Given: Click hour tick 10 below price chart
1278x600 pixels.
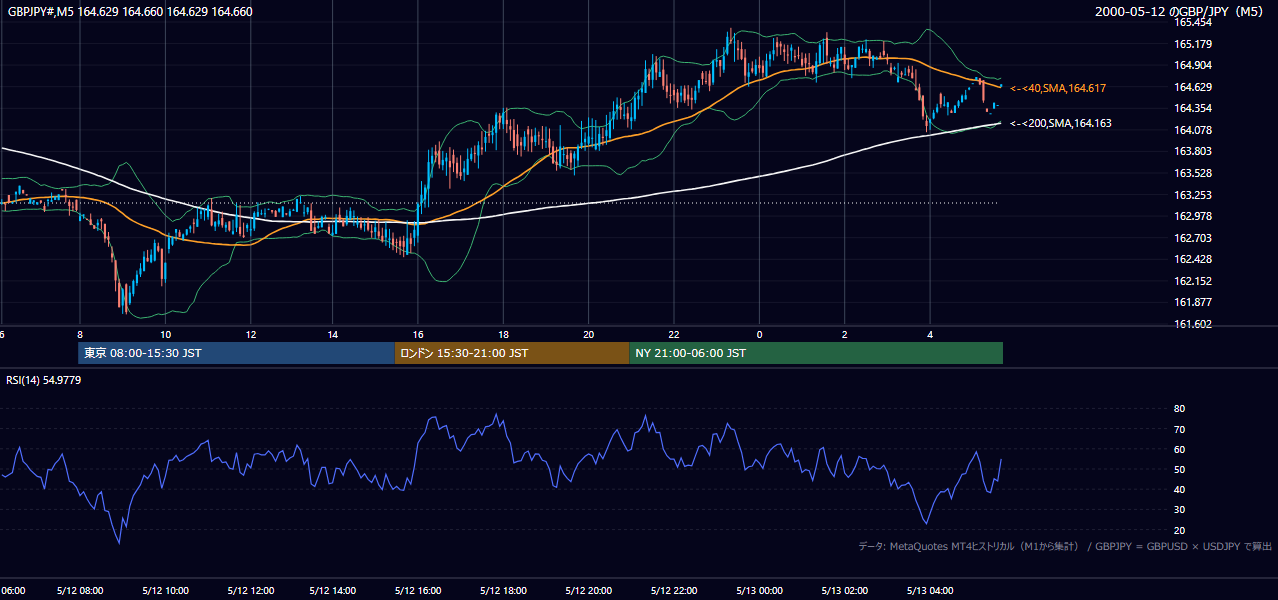Looking at the screenshot, I should point(165,334).
